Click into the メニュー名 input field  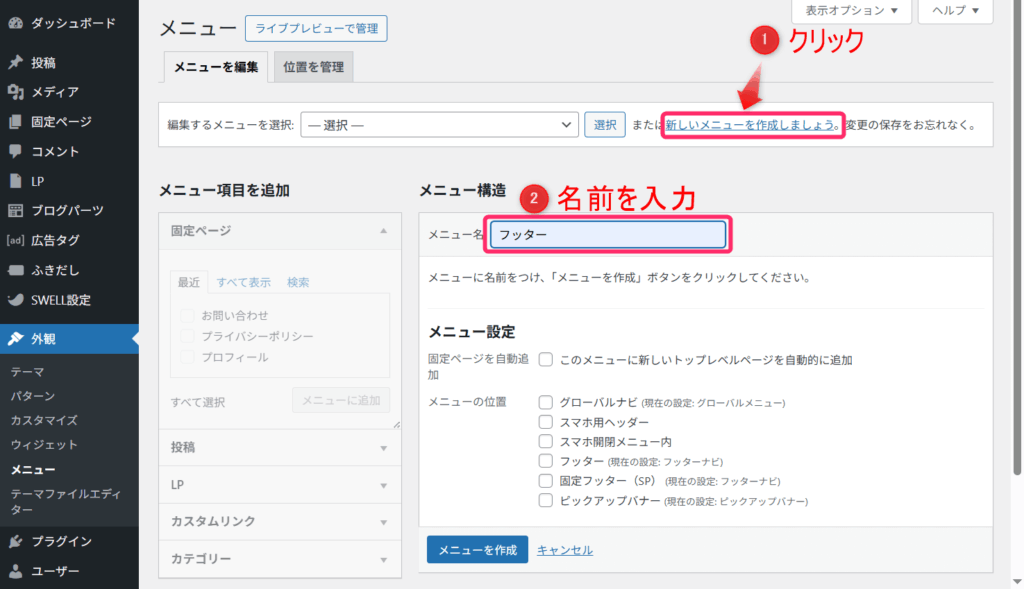tap(608, 234)
